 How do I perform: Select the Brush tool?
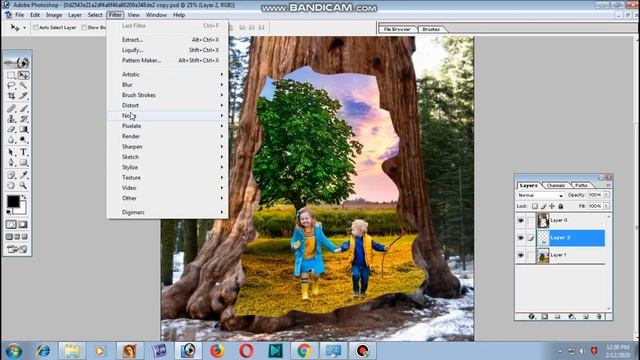coord(23,109)
